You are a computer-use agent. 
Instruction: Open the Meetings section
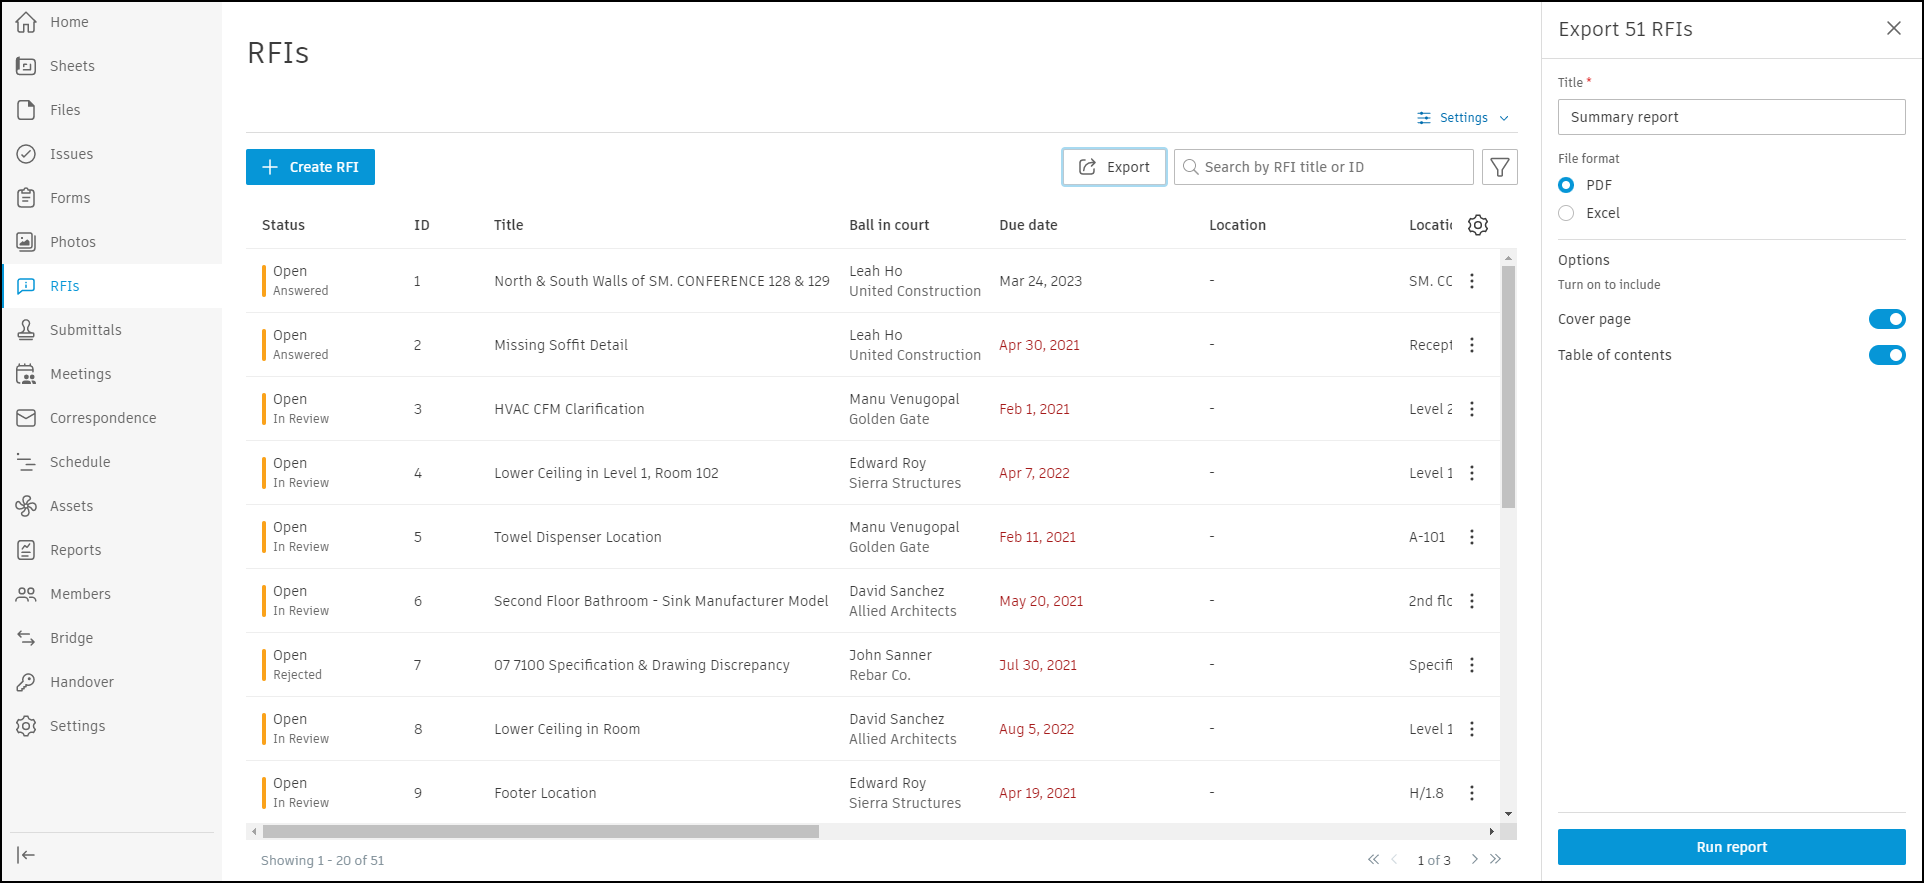tap(80, 374)
